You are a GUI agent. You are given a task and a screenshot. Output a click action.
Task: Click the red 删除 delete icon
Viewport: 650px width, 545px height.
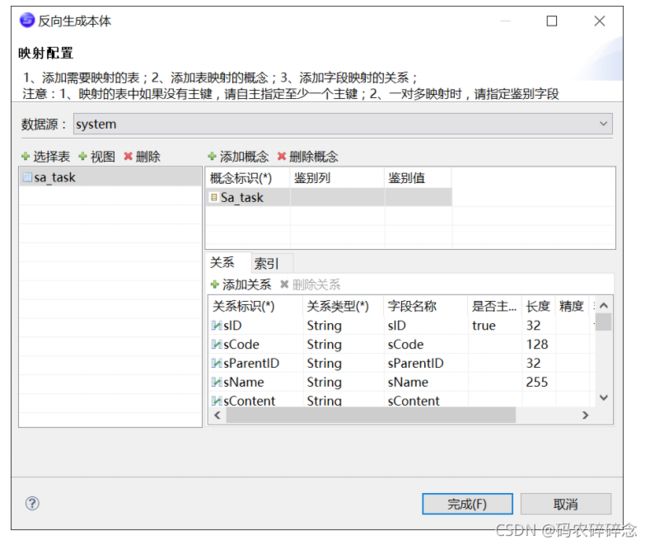(x=128, y=157)
